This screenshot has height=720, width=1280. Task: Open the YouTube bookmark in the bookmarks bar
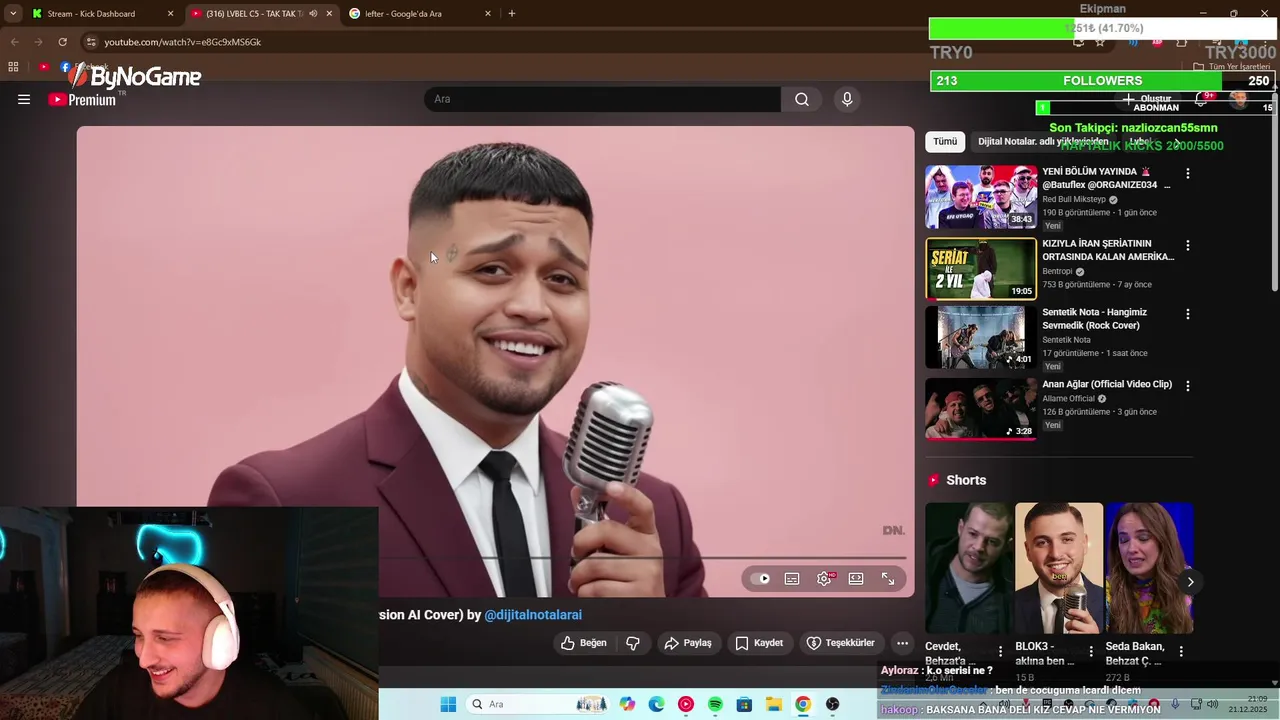coord(44,67)
